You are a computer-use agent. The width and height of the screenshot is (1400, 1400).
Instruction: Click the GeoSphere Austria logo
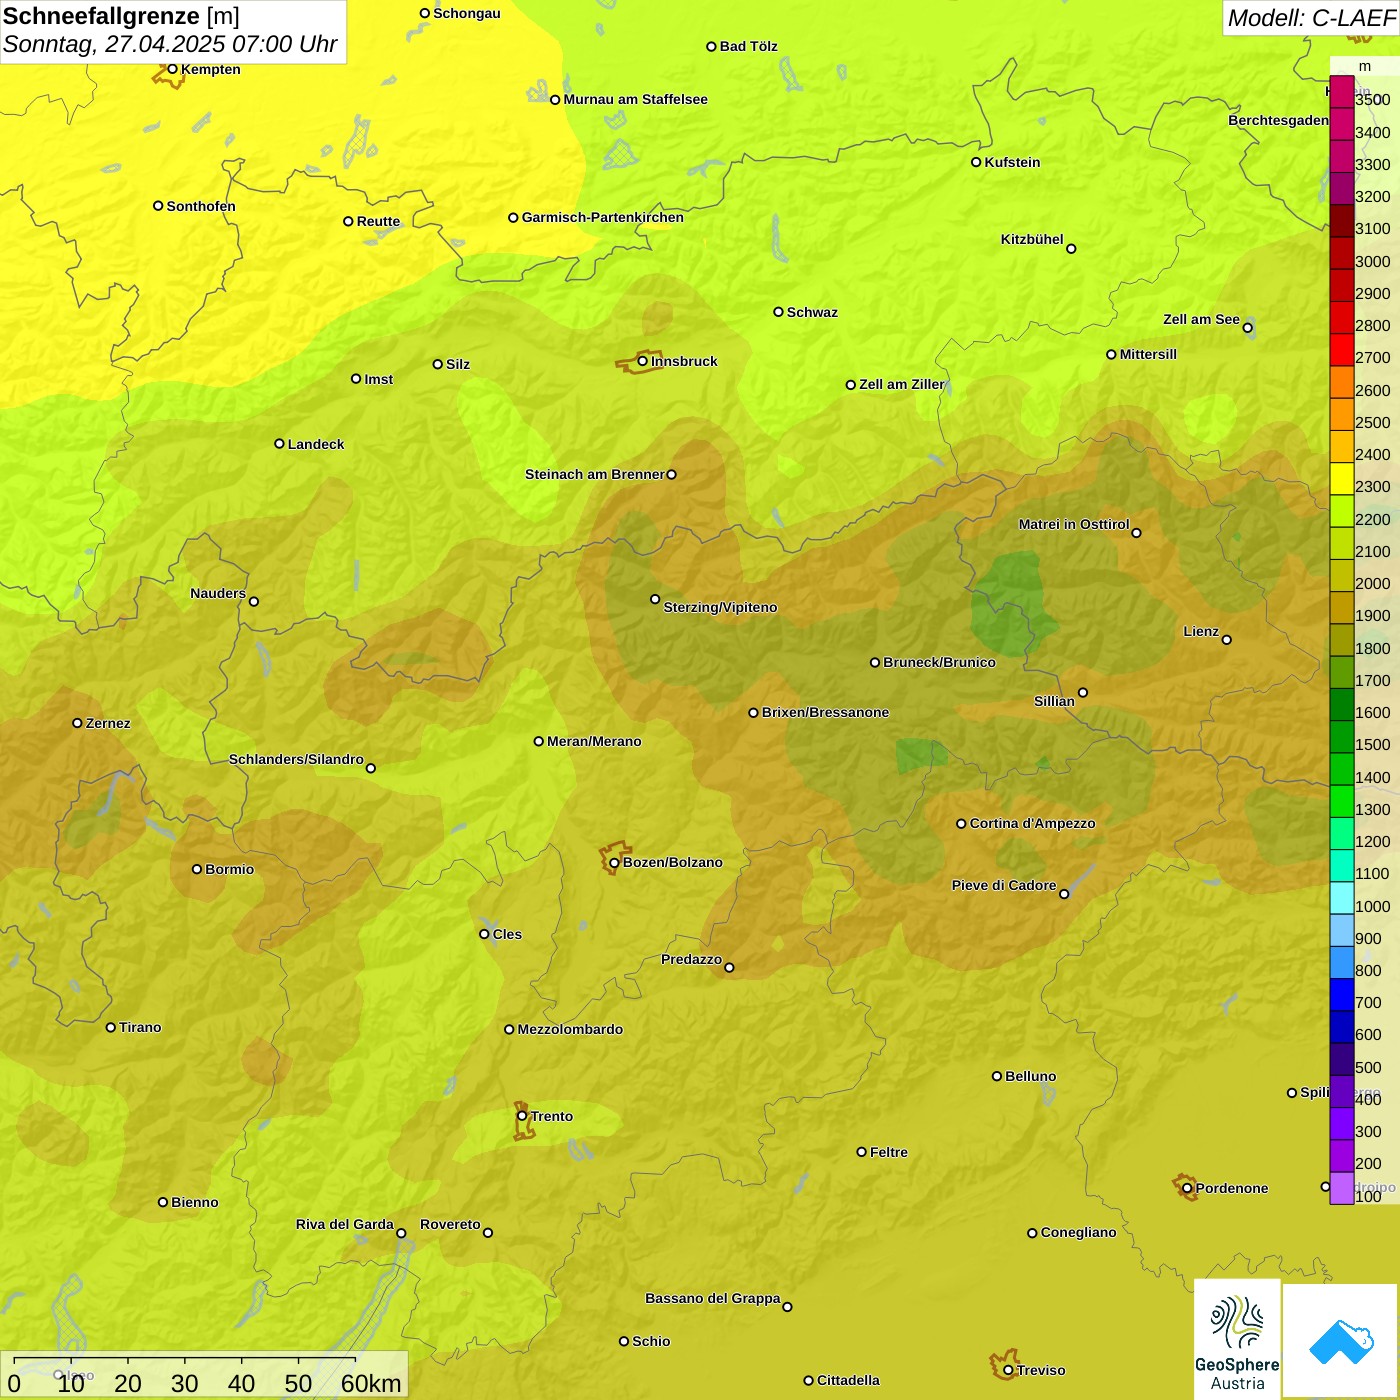click(1237, 1340)
